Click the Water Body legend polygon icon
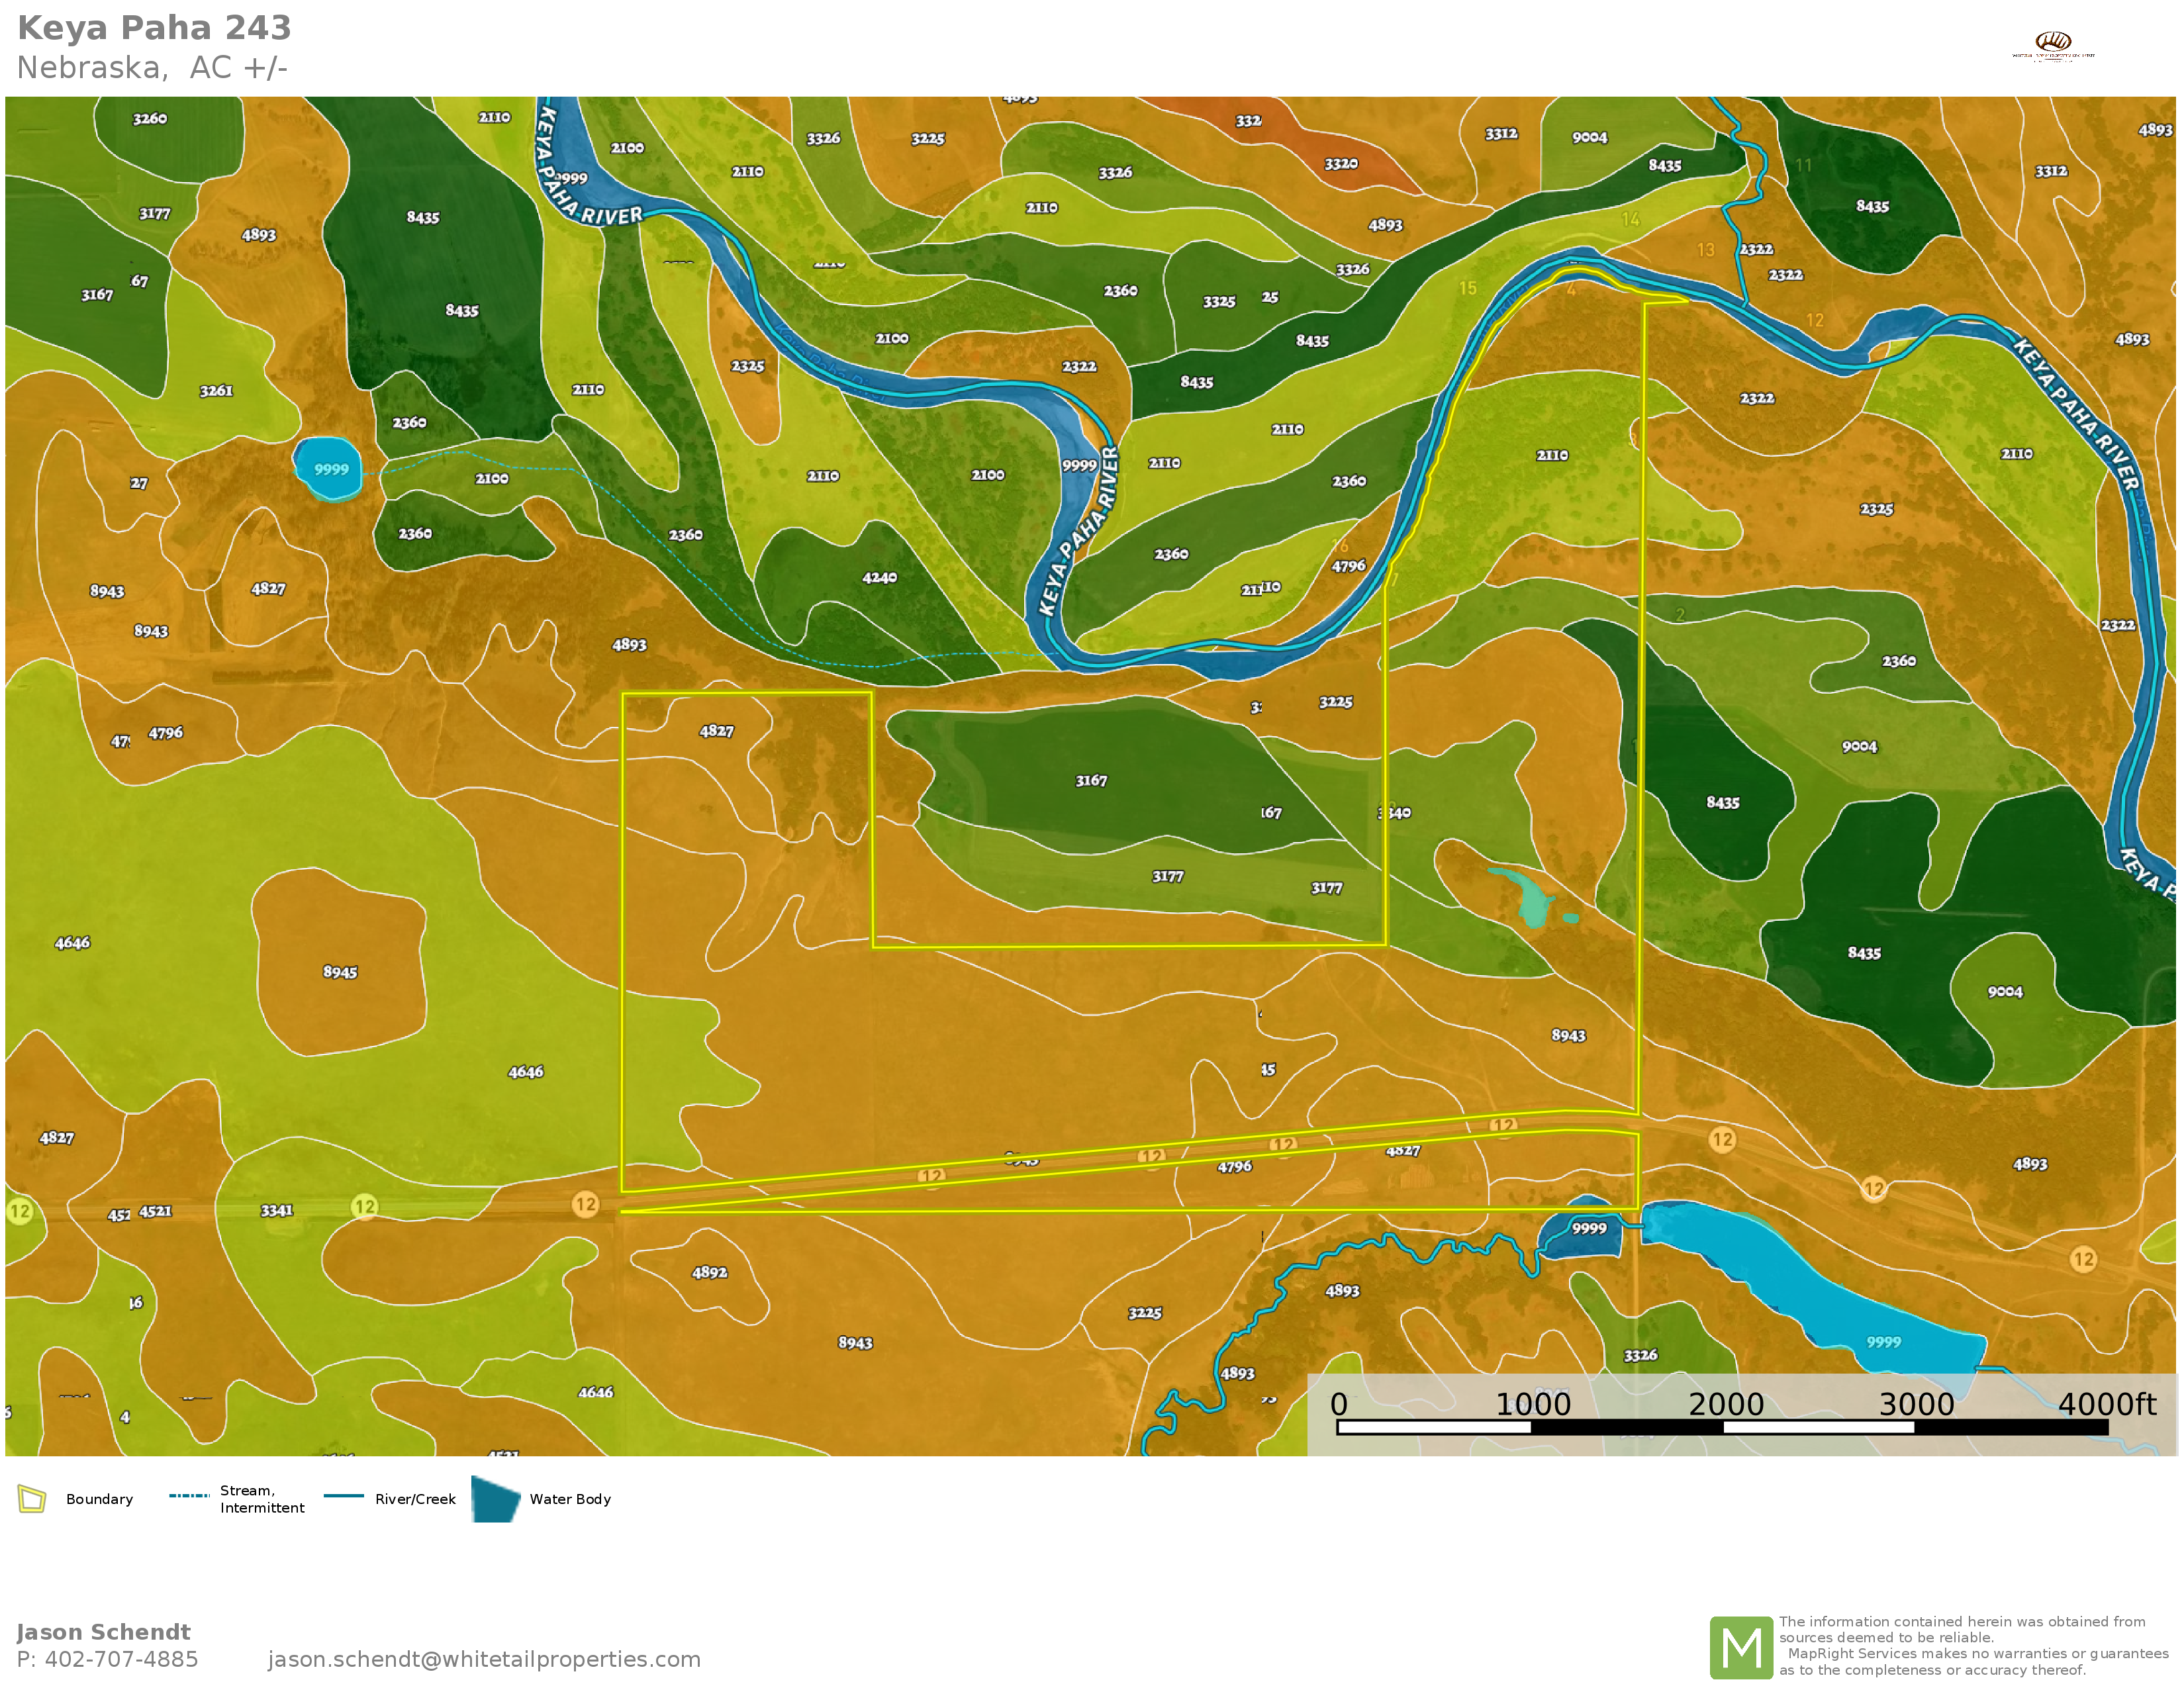 click(x=495, y=1499)
